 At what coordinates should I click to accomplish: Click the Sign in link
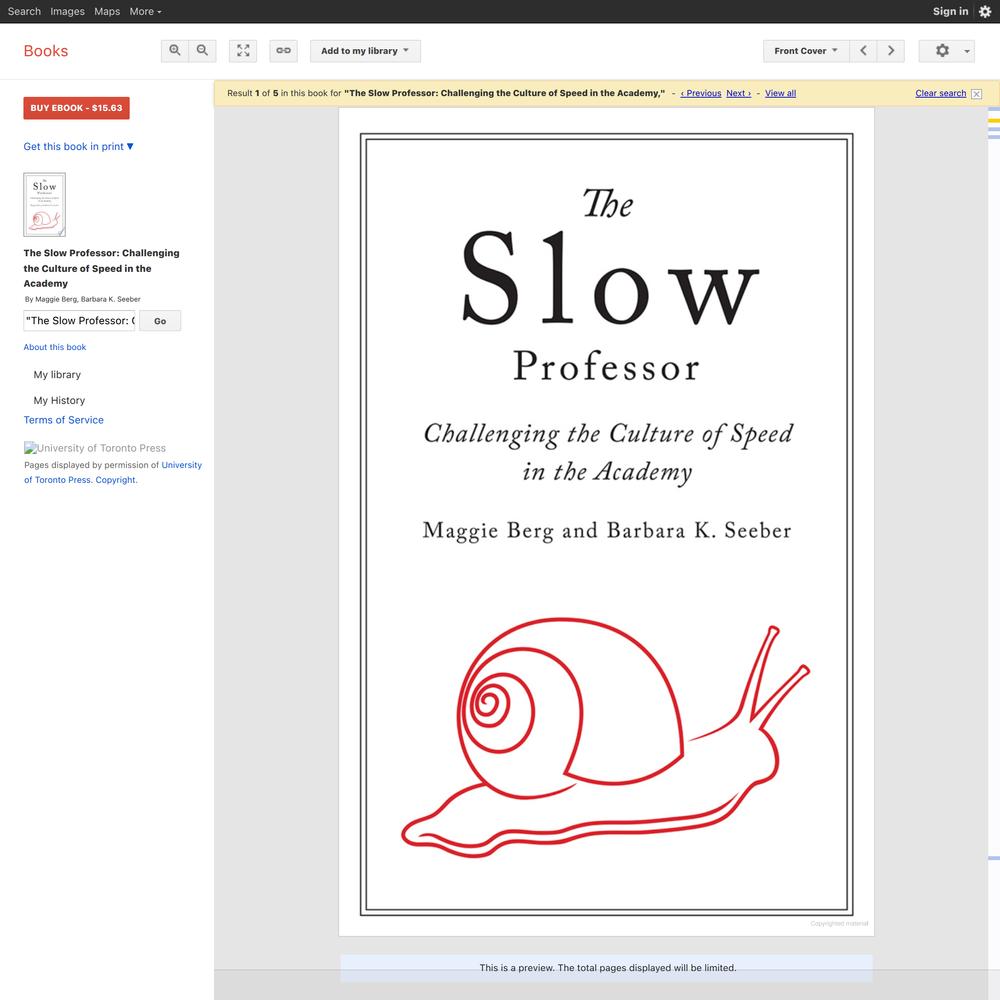[x=950, y=11]
